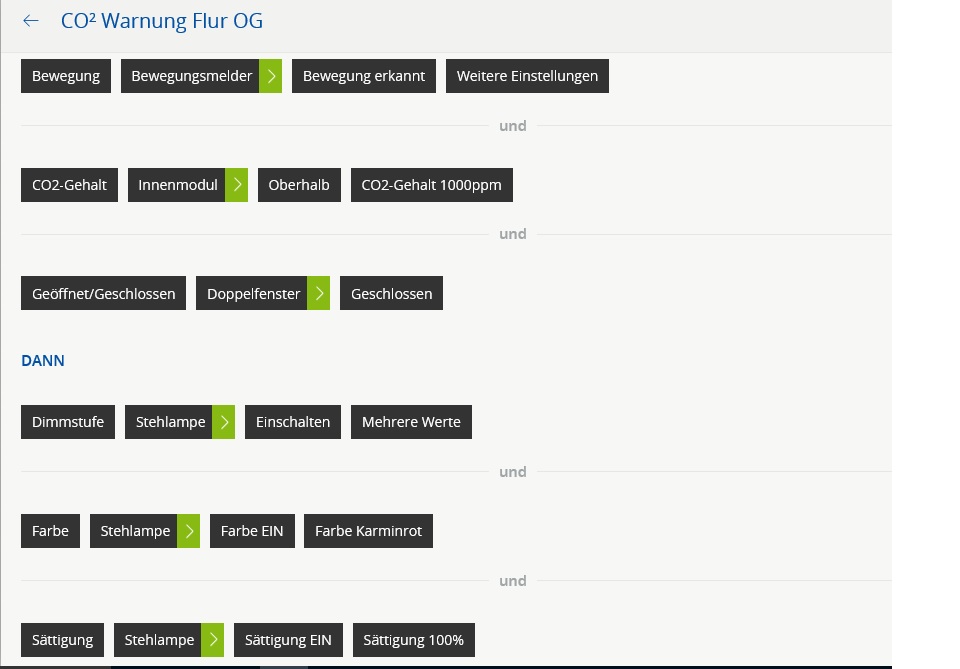Click the CO2-Gehalt condition tag
Screen dimensions: 960x669
tap(69, 185)
